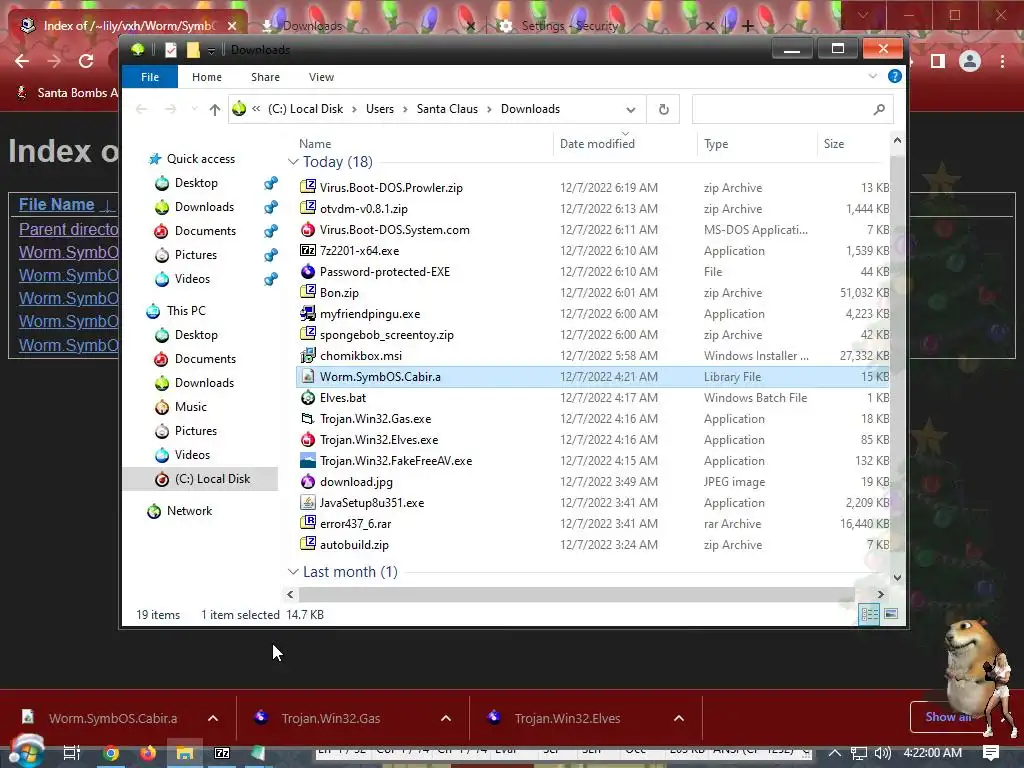Click the Explorer search box

click(x=792, y=110)
